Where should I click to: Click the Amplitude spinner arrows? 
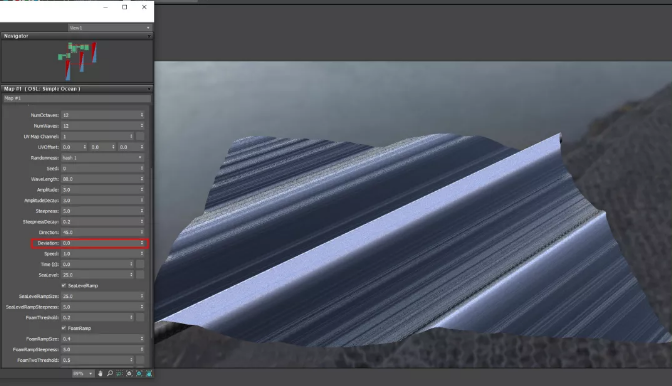[x=142, y=190]
